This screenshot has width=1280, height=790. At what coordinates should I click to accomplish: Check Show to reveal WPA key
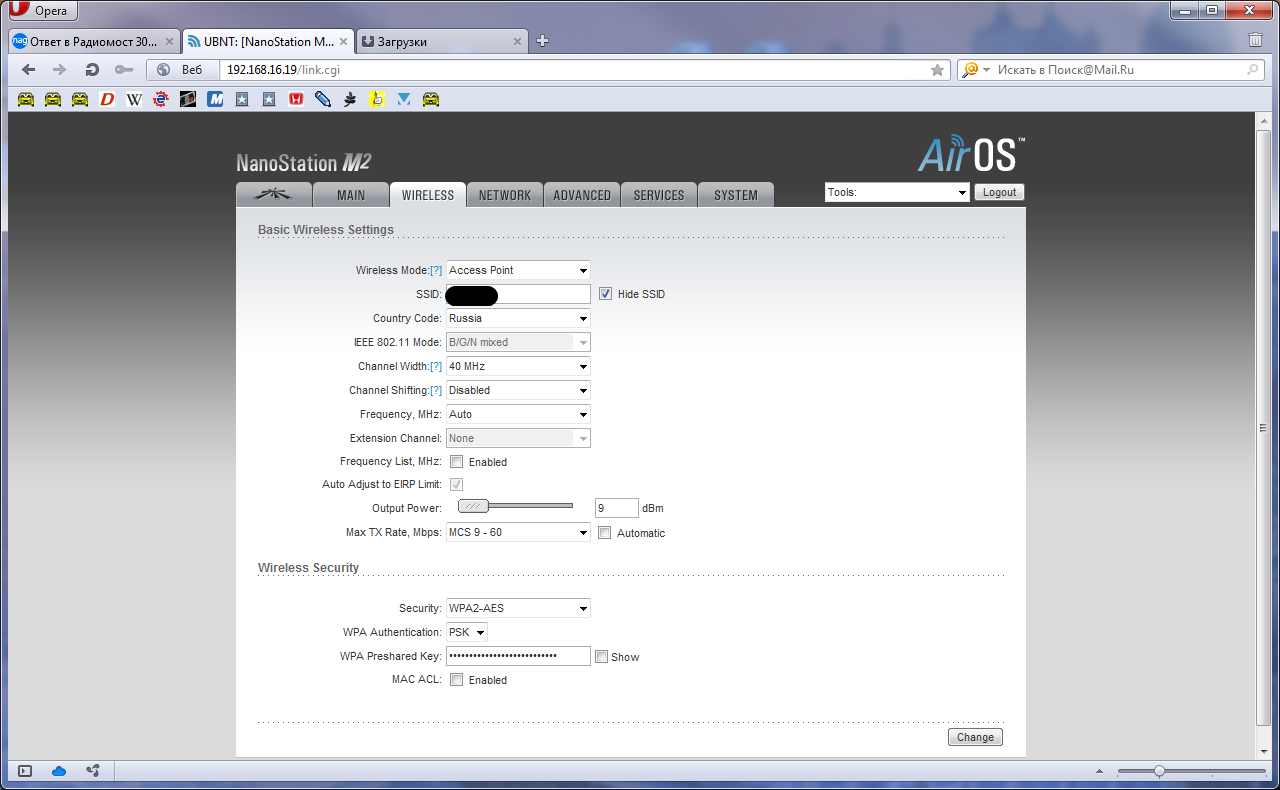pos(601,657)
